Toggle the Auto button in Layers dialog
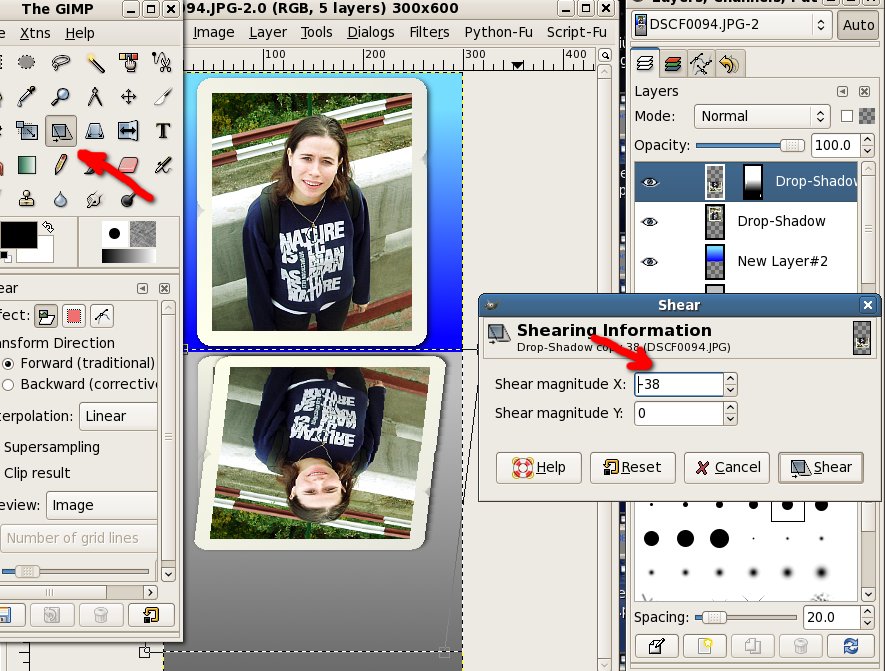Viewport: 885px width, 671px height. pos(858,25)
